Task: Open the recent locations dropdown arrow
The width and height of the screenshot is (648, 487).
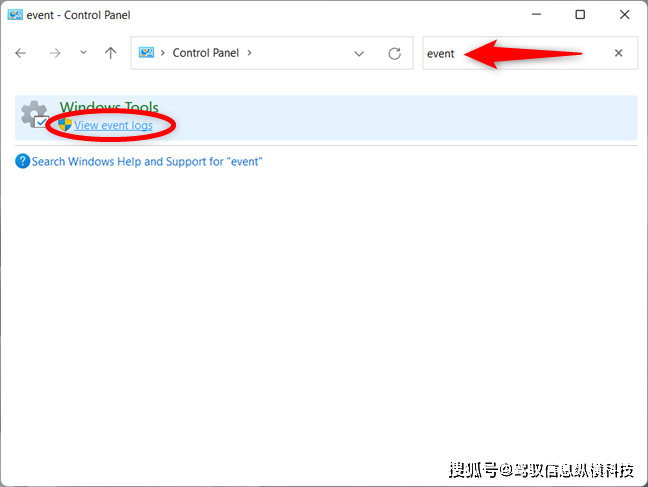Action: coord(83,53)
